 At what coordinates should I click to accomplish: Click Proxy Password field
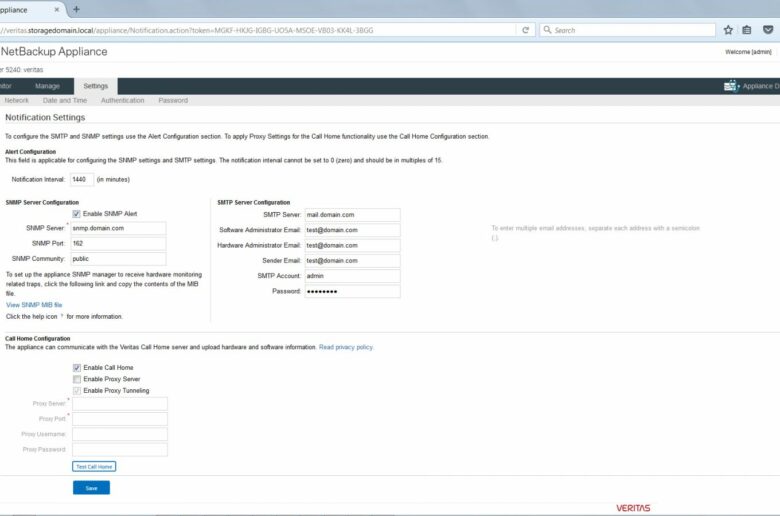click(x=120, y=450)
